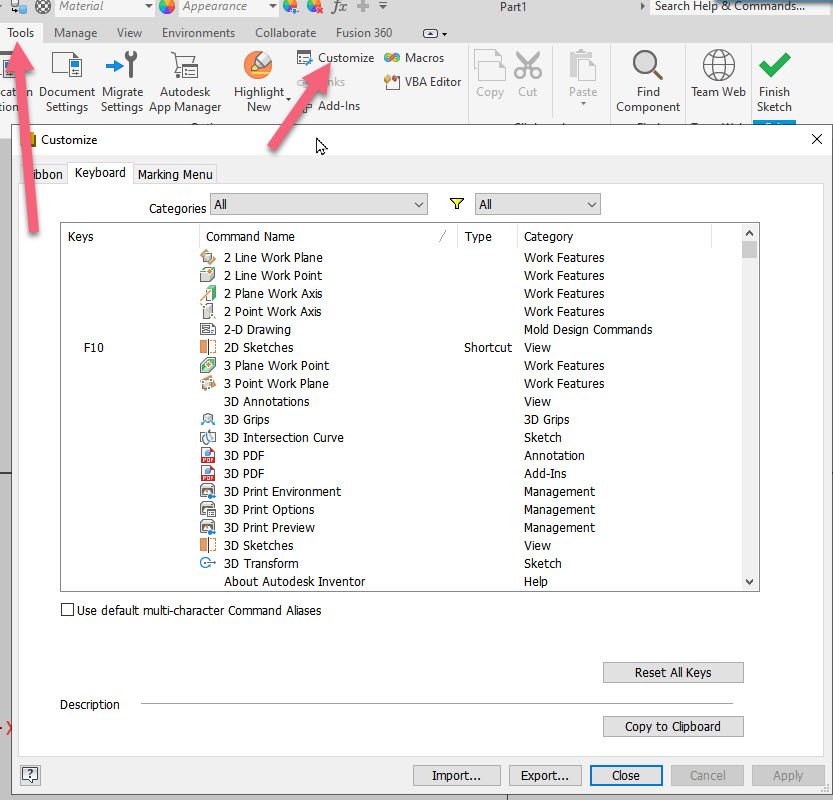The height and width of the screenshot is (800, 833).
Task: Expand the Appearance dropdown
Action: click(273, 6)
